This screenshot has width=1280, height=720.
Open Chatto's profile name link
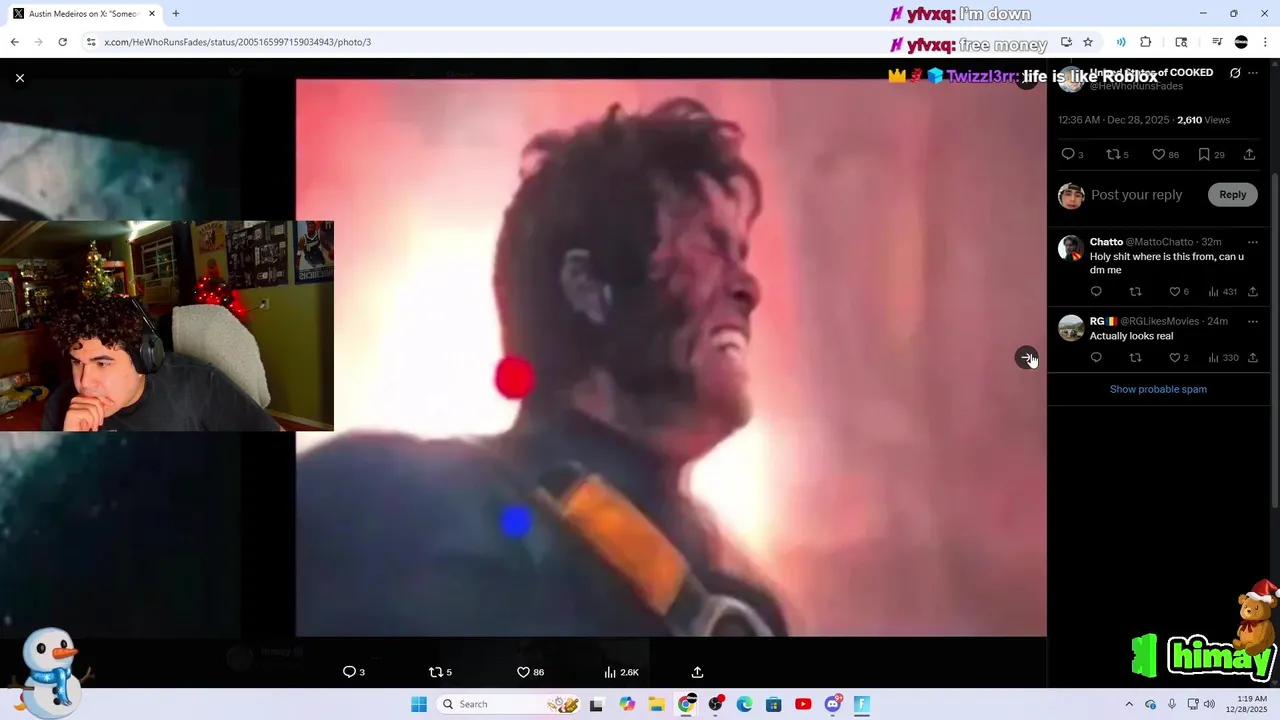tap(1106, 242)
